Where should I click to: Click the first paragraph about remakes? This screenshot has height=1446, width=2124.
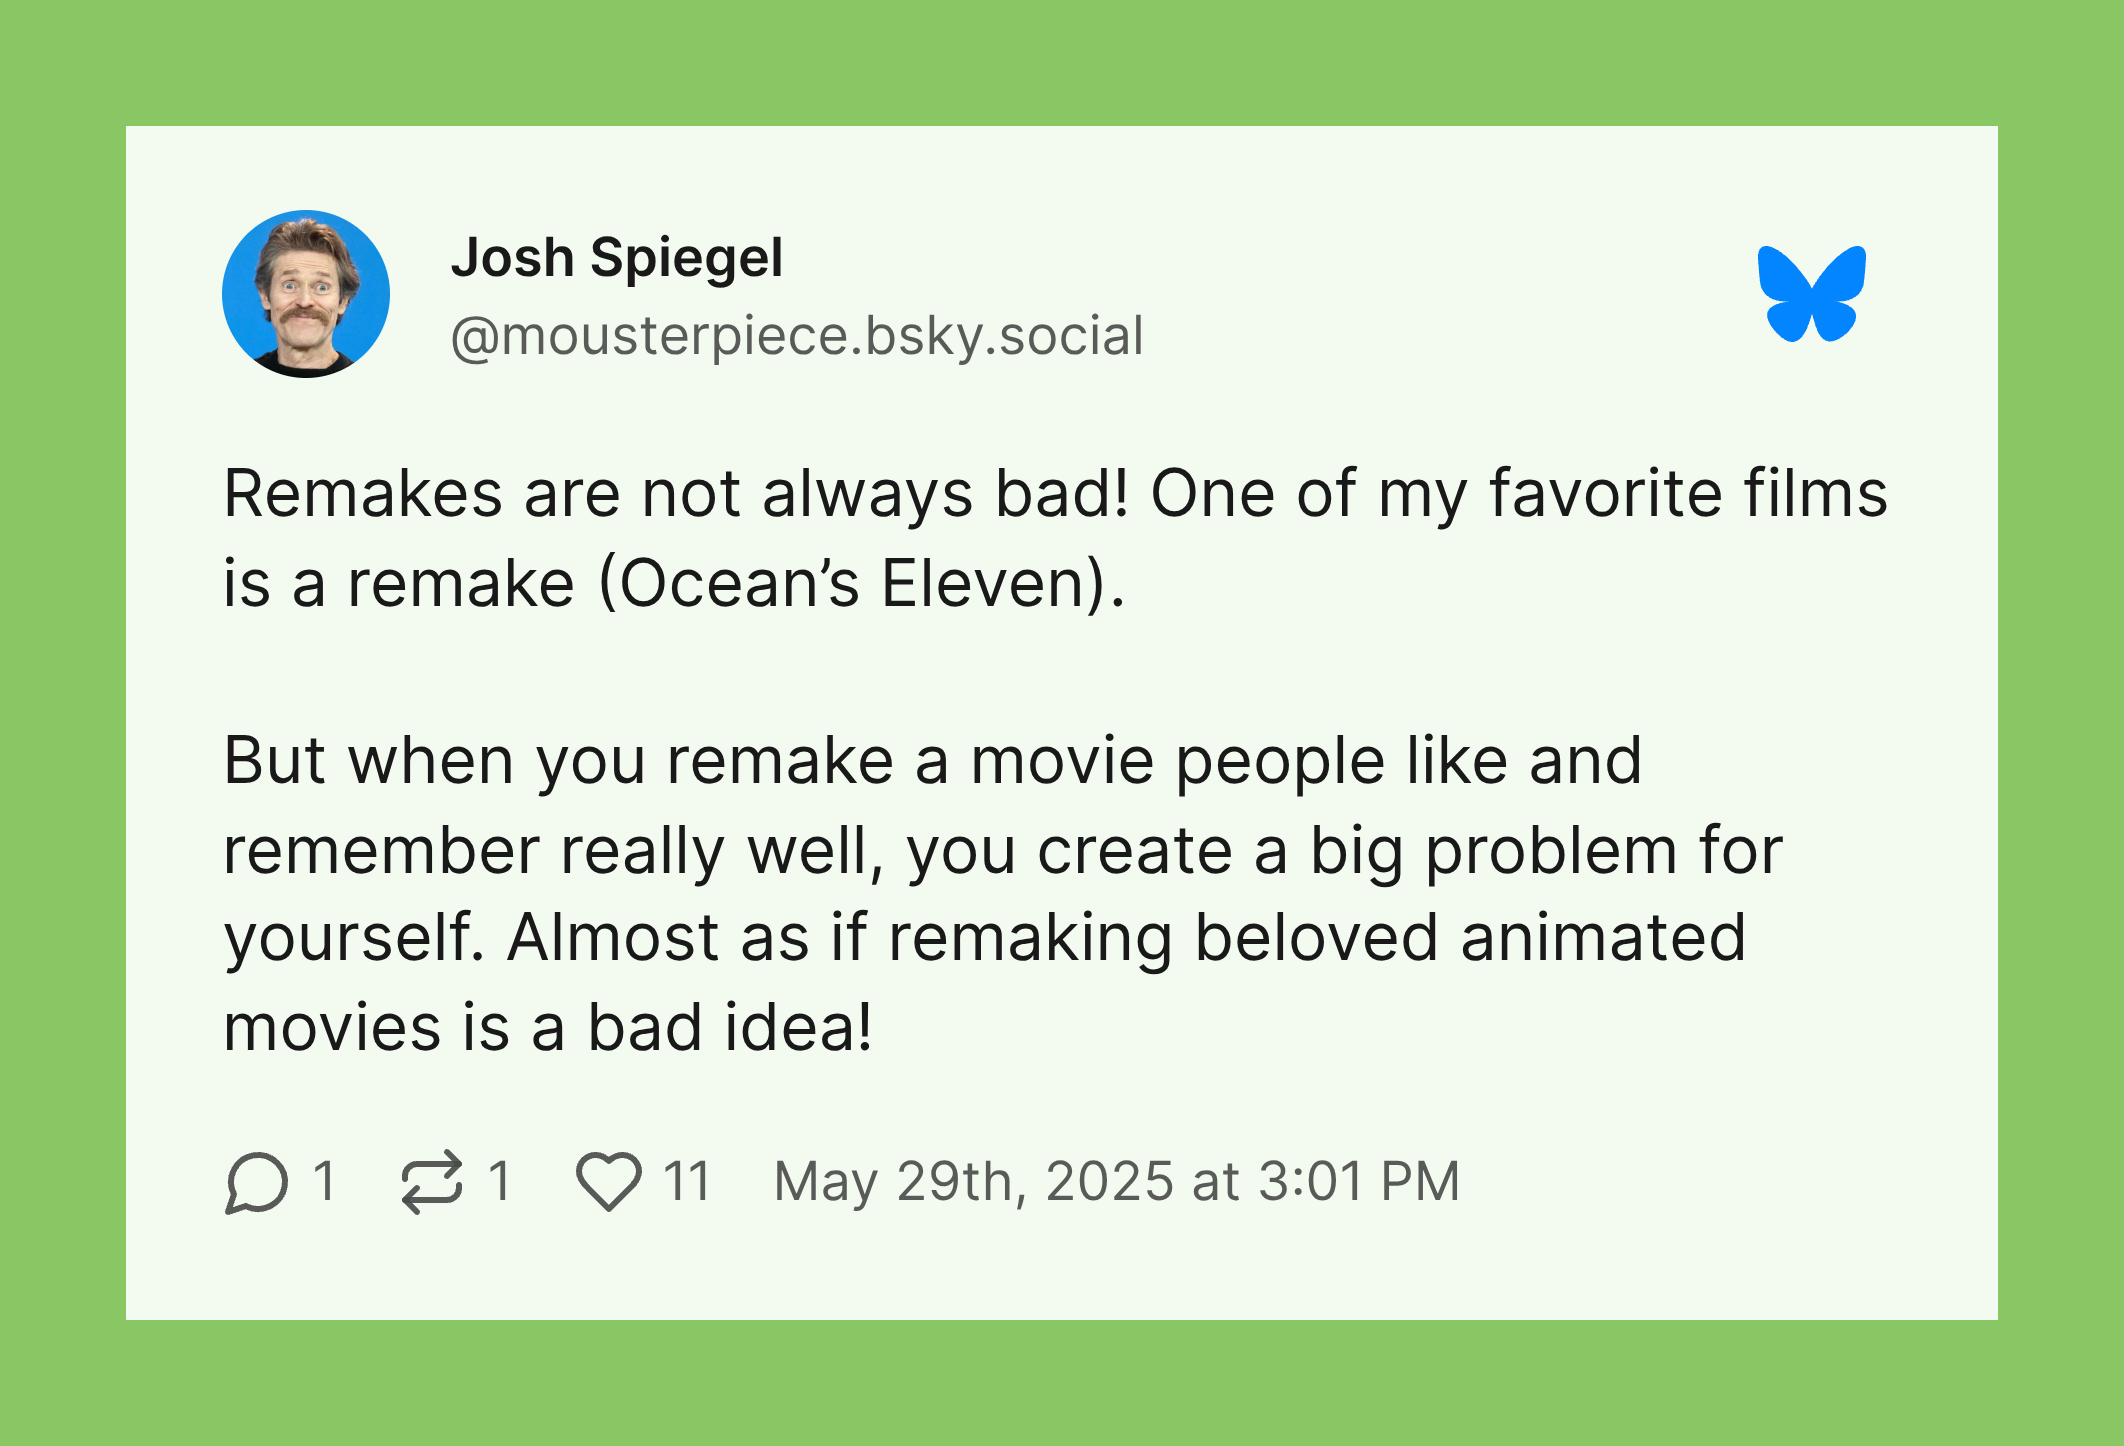[1056, 538]
